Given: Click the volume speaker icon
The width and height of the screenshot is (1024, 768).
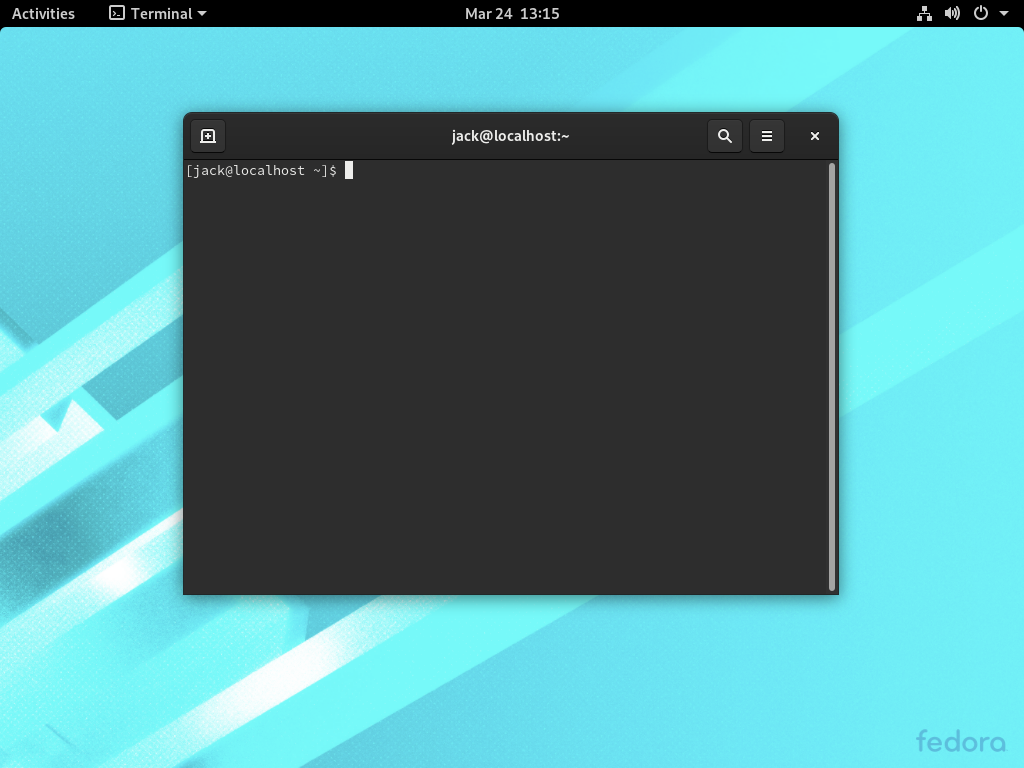Looking at the screenshot, I should click(x=952, y=13).
